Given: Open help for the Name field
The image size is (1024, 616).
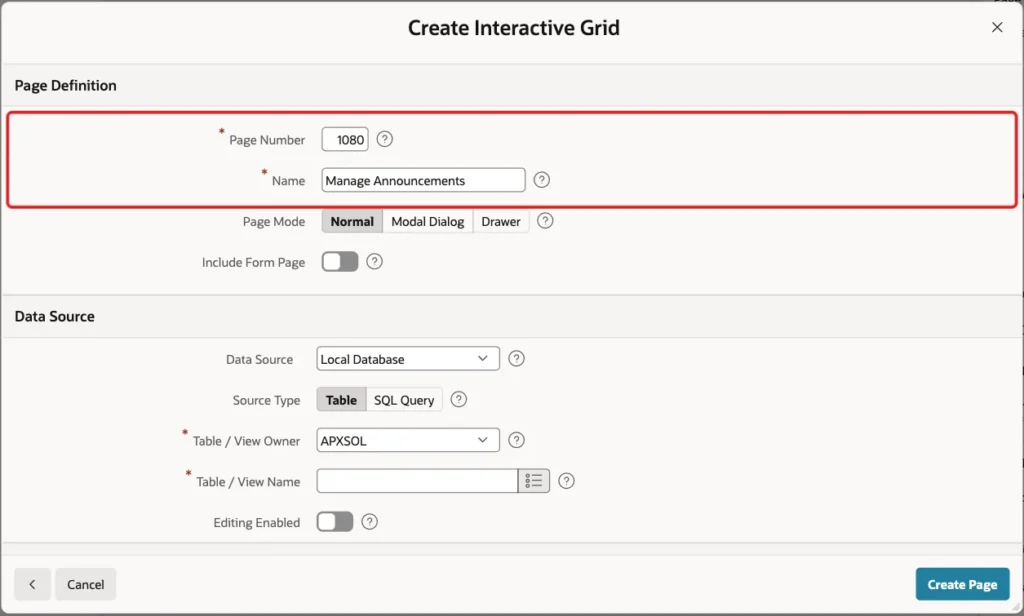Looking at the screenshot, I should point(541,180).
